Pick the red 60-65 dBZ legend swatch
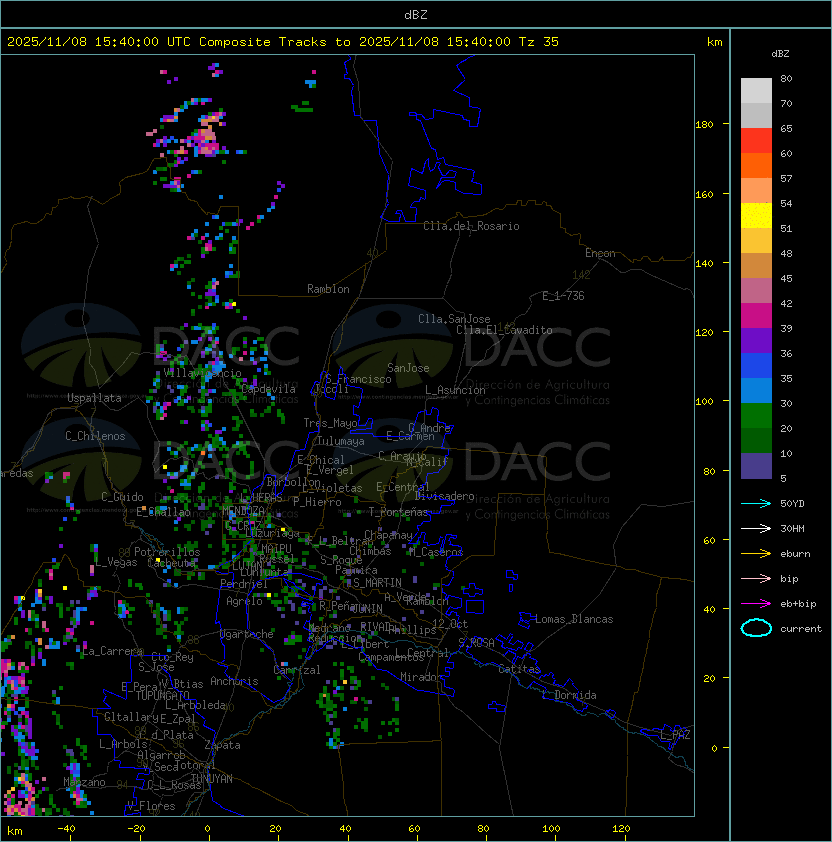 (756, 141)
